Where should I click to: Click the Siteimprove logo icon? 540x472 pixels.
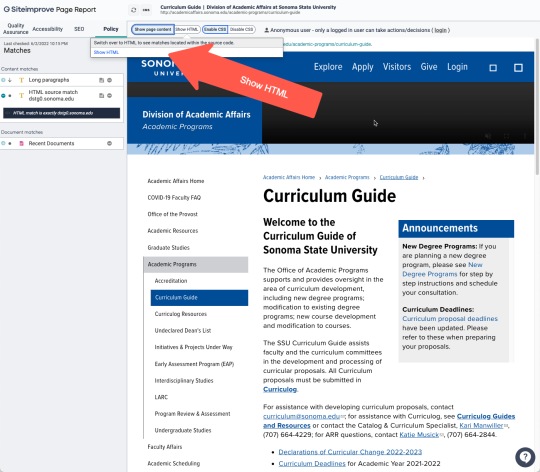[7, 9]
